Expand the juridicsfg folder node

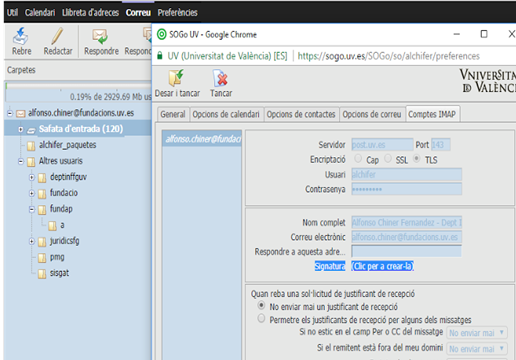32,241
